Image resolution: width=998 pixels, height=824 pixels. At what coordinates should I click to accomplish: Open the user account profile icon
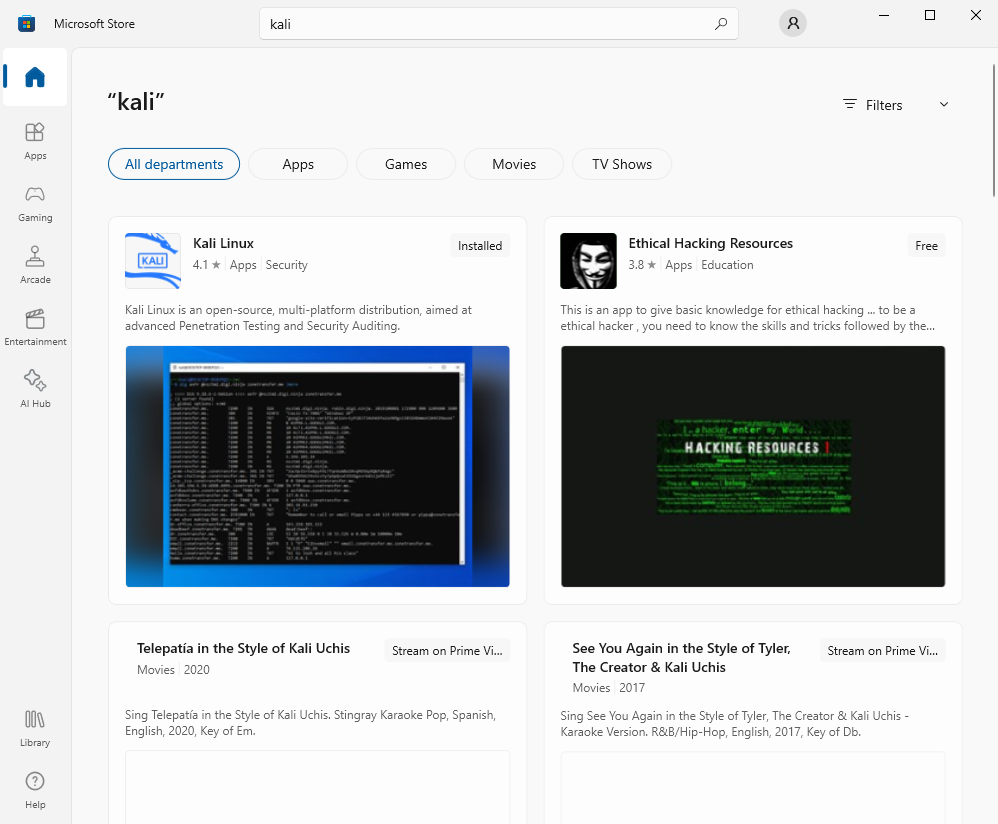click(x=792, y=22)
